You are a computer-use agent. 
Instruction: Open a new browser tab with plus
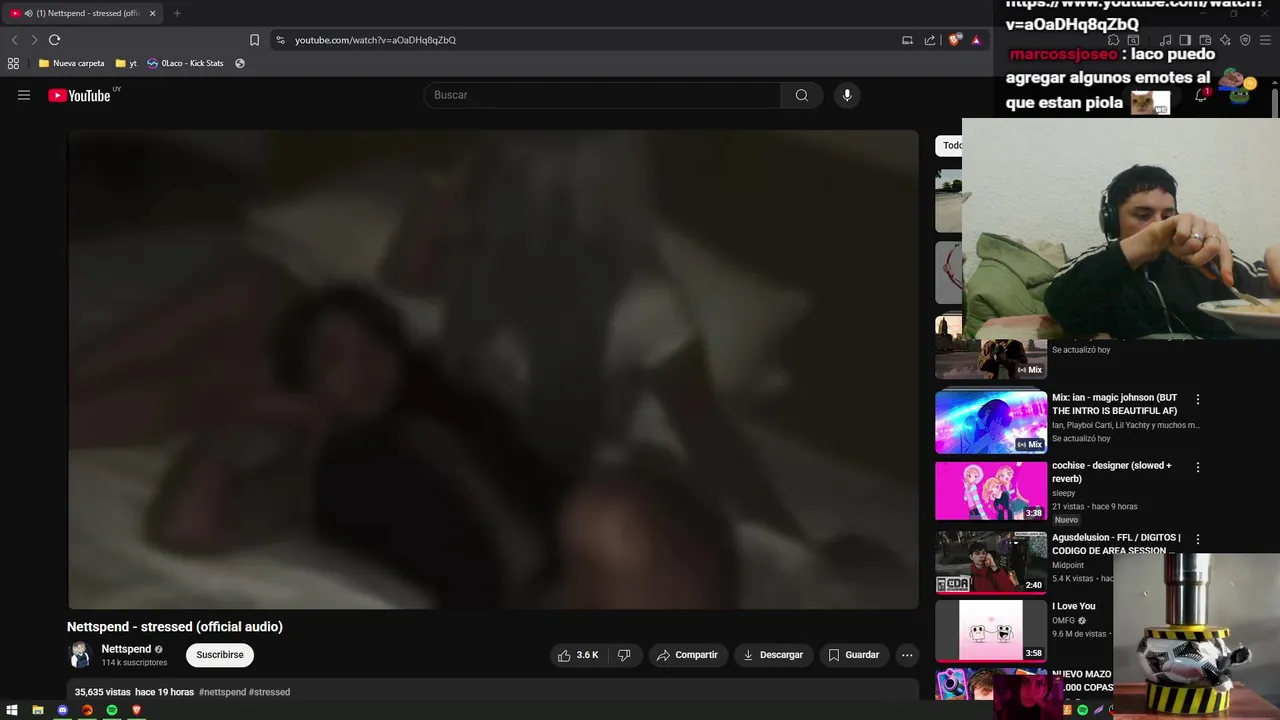tap(177, 13)
